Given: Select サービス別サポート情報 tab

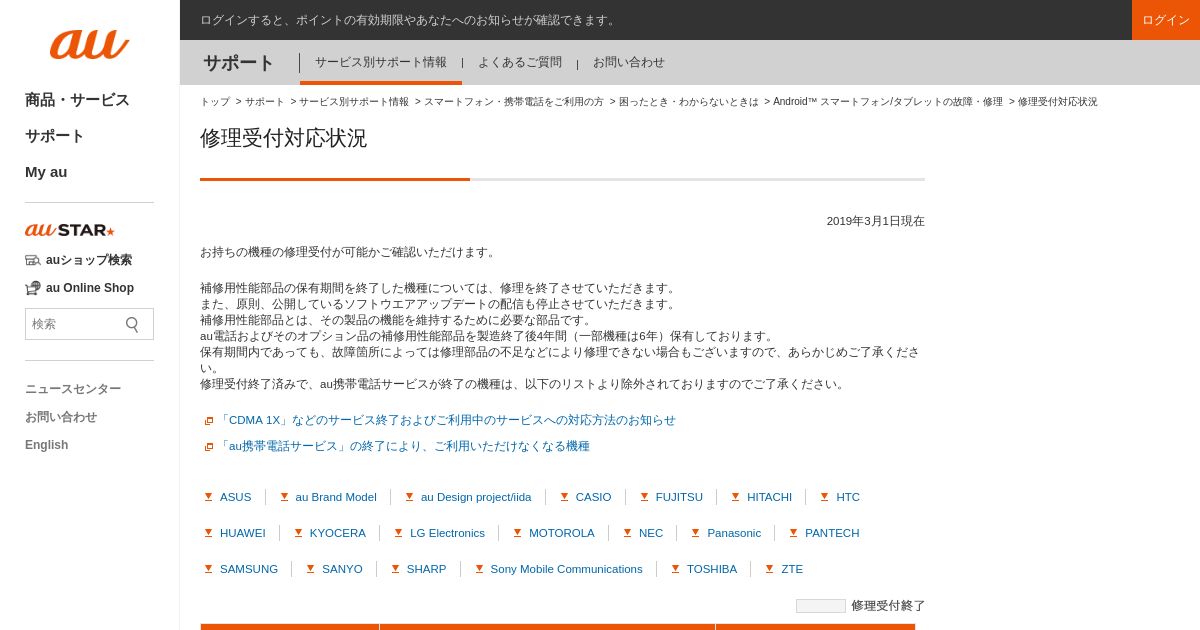Looking at the screenshot, I should [381, 62].
